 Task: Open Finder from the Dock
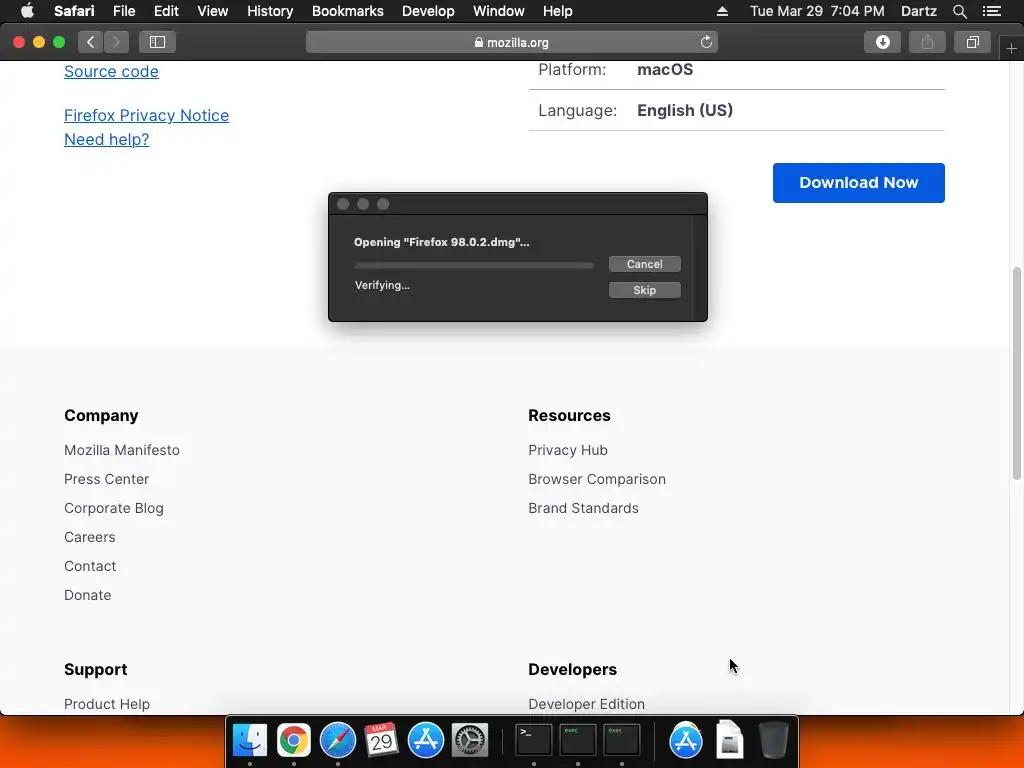250,740
